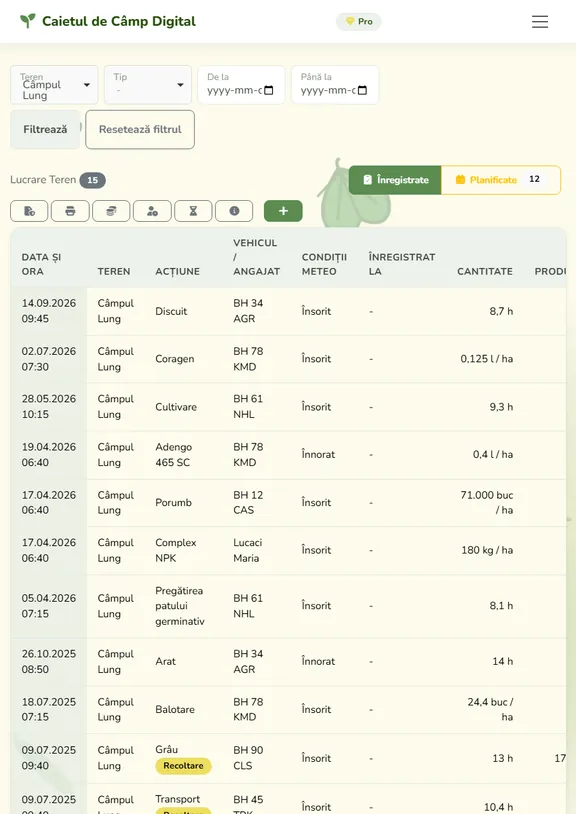Image resolution: width=576 pixels, height=814 pixels.
Task: Open the hamburger menu
Action: tap(540, 21)
